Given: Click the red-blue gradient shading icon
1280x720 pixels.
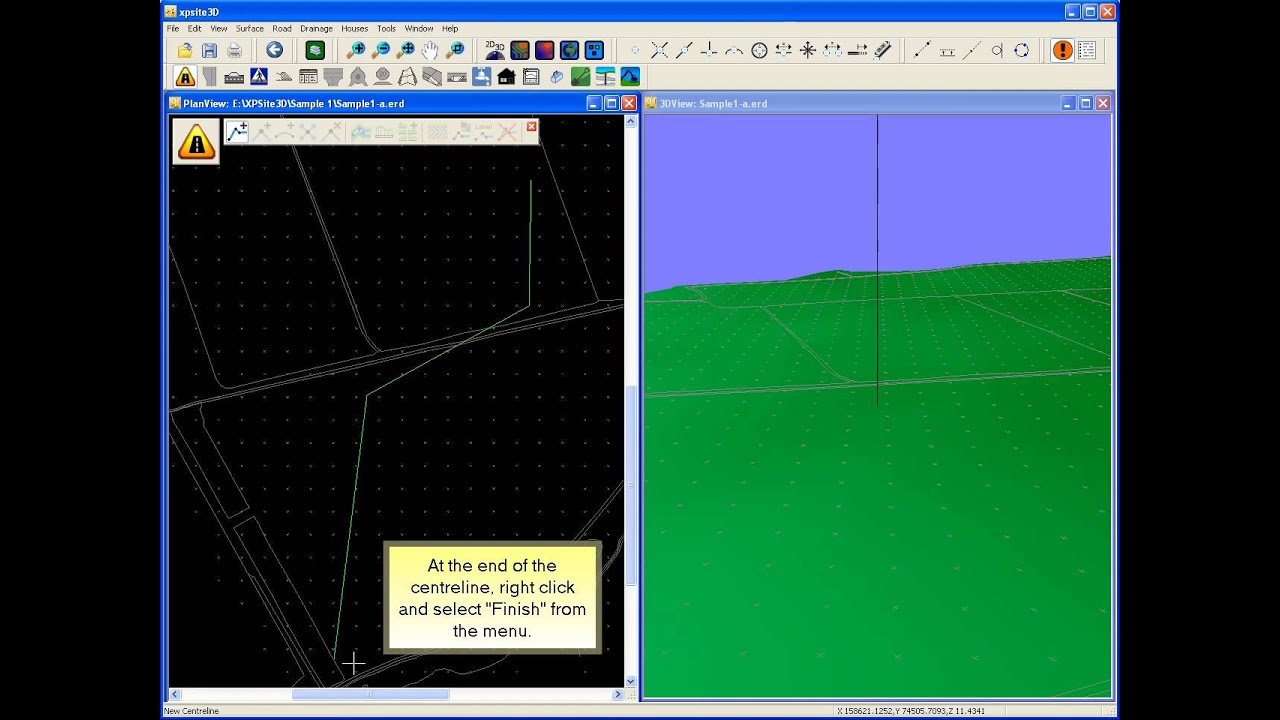Looking at the screenshot, I should click(545, 50).
